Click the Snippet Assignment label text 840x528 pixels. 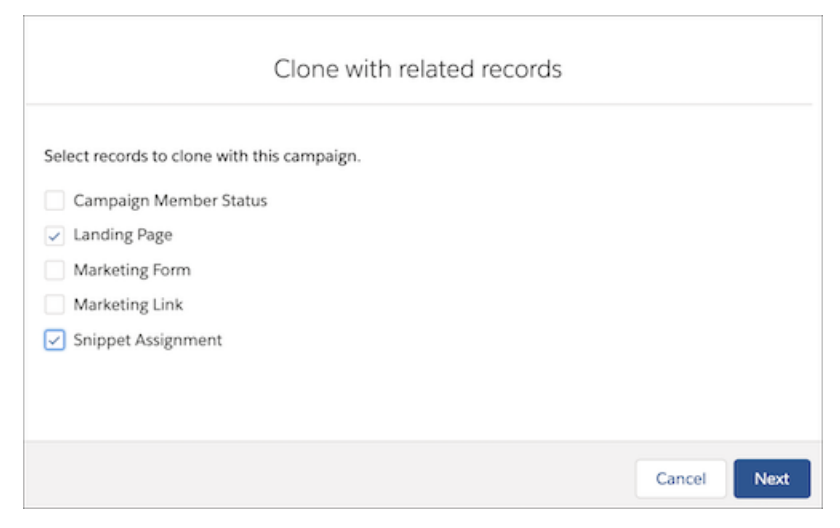147,340
